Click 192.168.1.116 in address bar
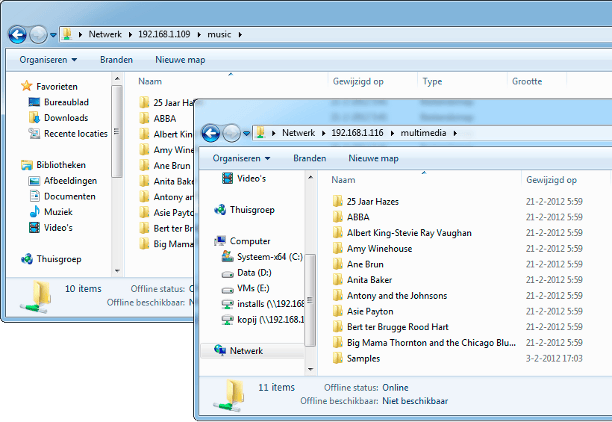The width and height of the screenshot is (612, 422). [357, 133]
